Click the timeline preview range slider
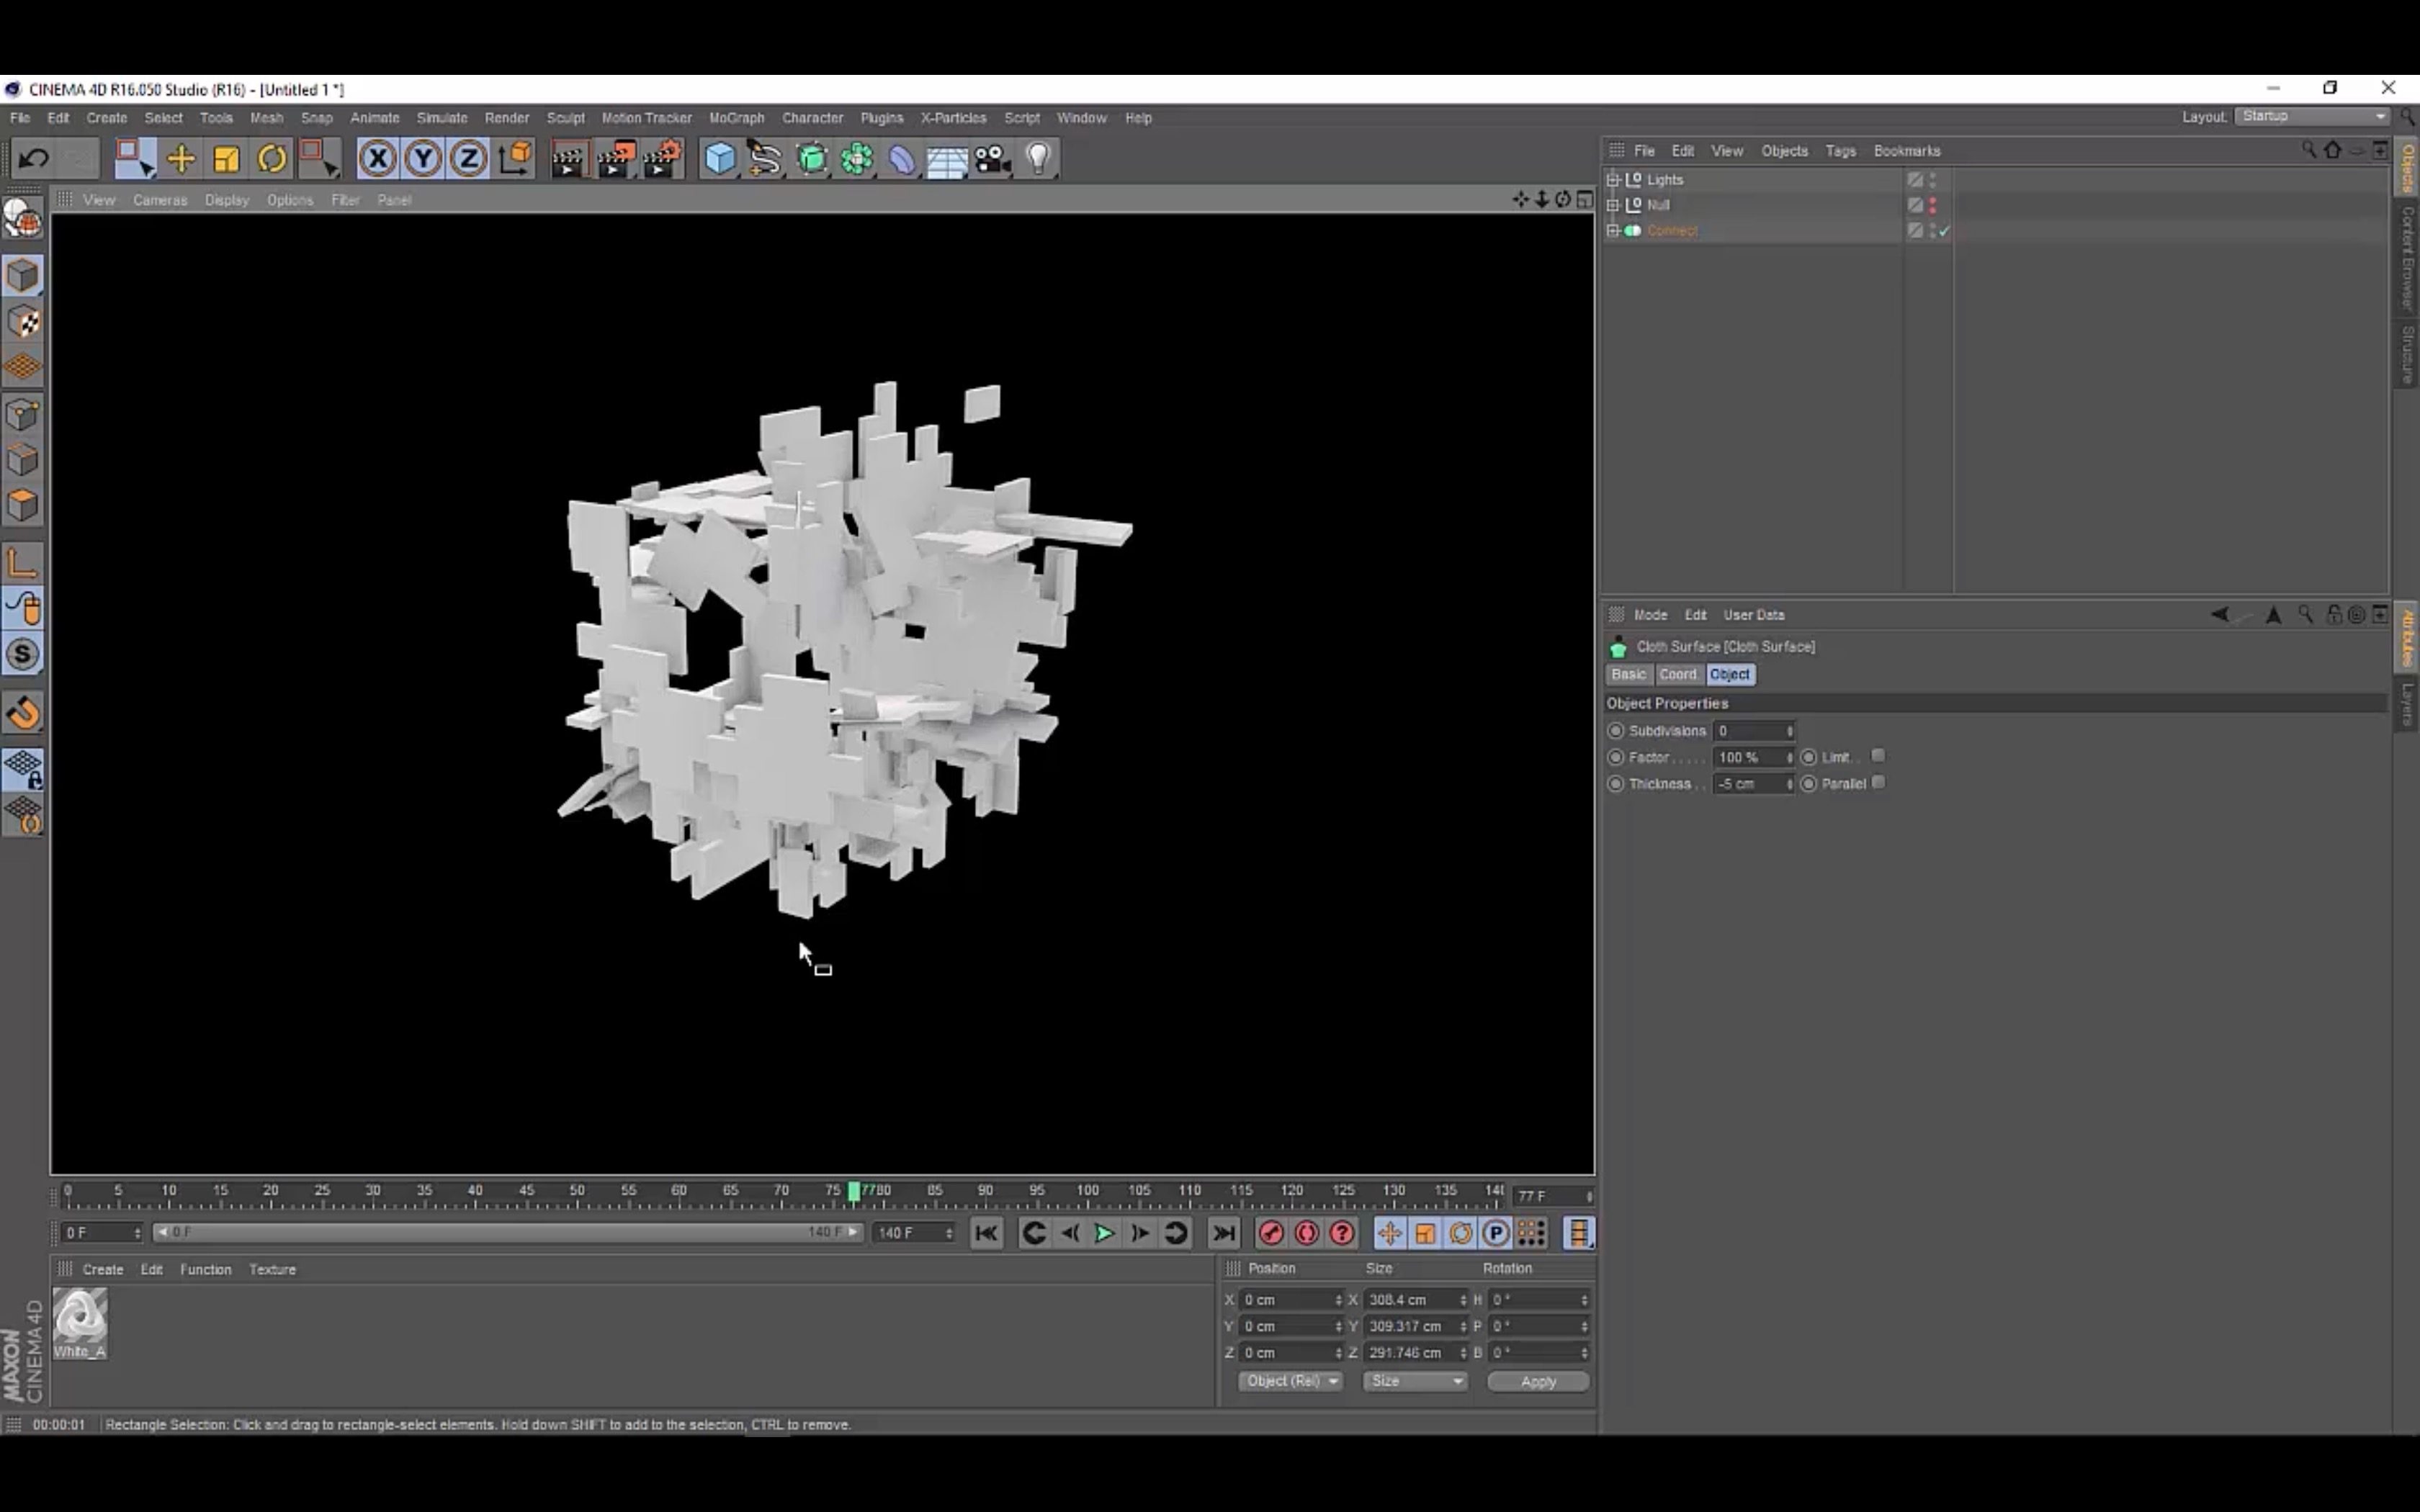The image size is (2420, 1512). pos(508,1232)
